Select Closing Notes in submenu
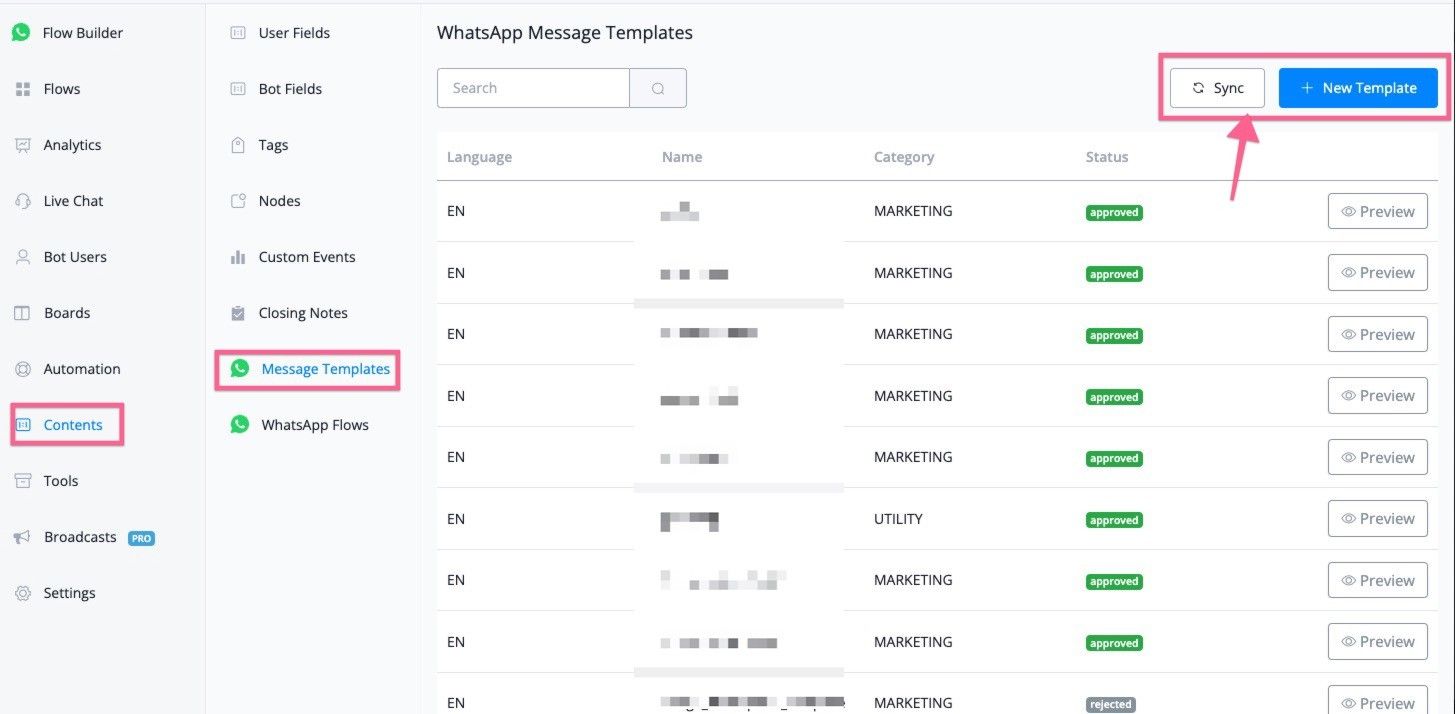Screen dimensions: 1456x714 pyautogui.click(x=302, y=313)
